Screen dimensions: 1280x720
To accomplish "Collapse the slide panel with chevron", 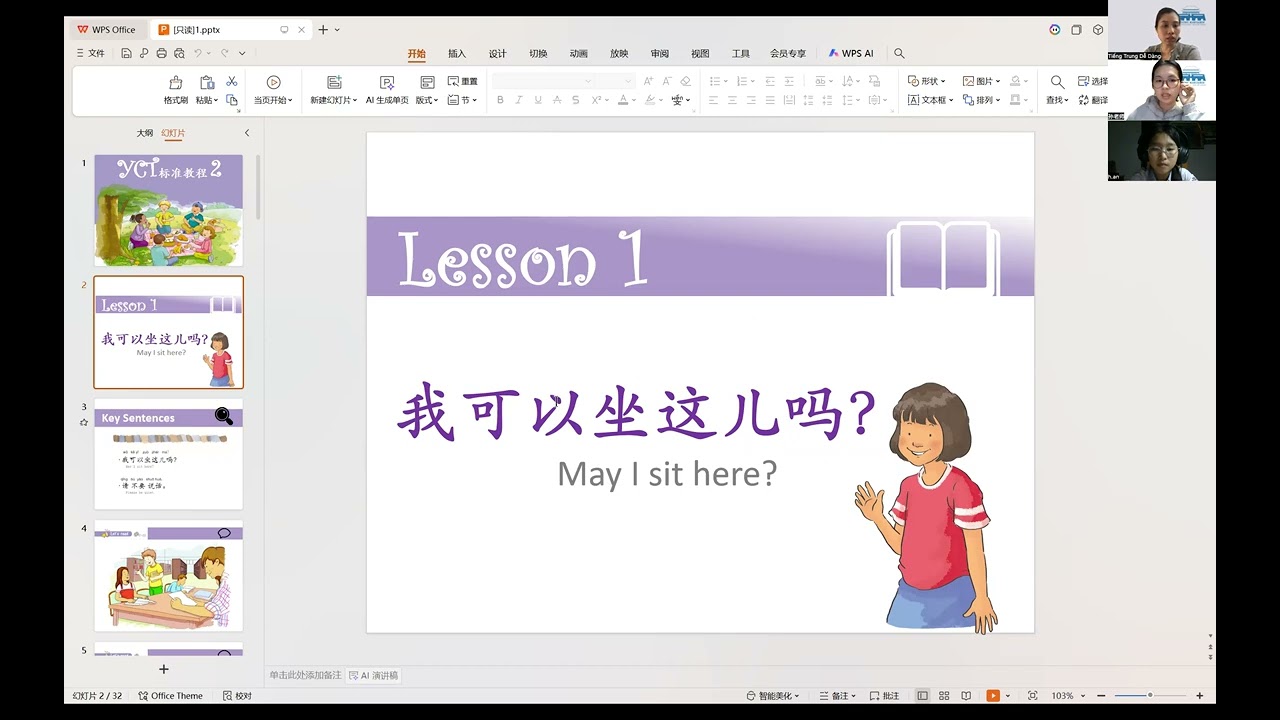I will [247, 133].
